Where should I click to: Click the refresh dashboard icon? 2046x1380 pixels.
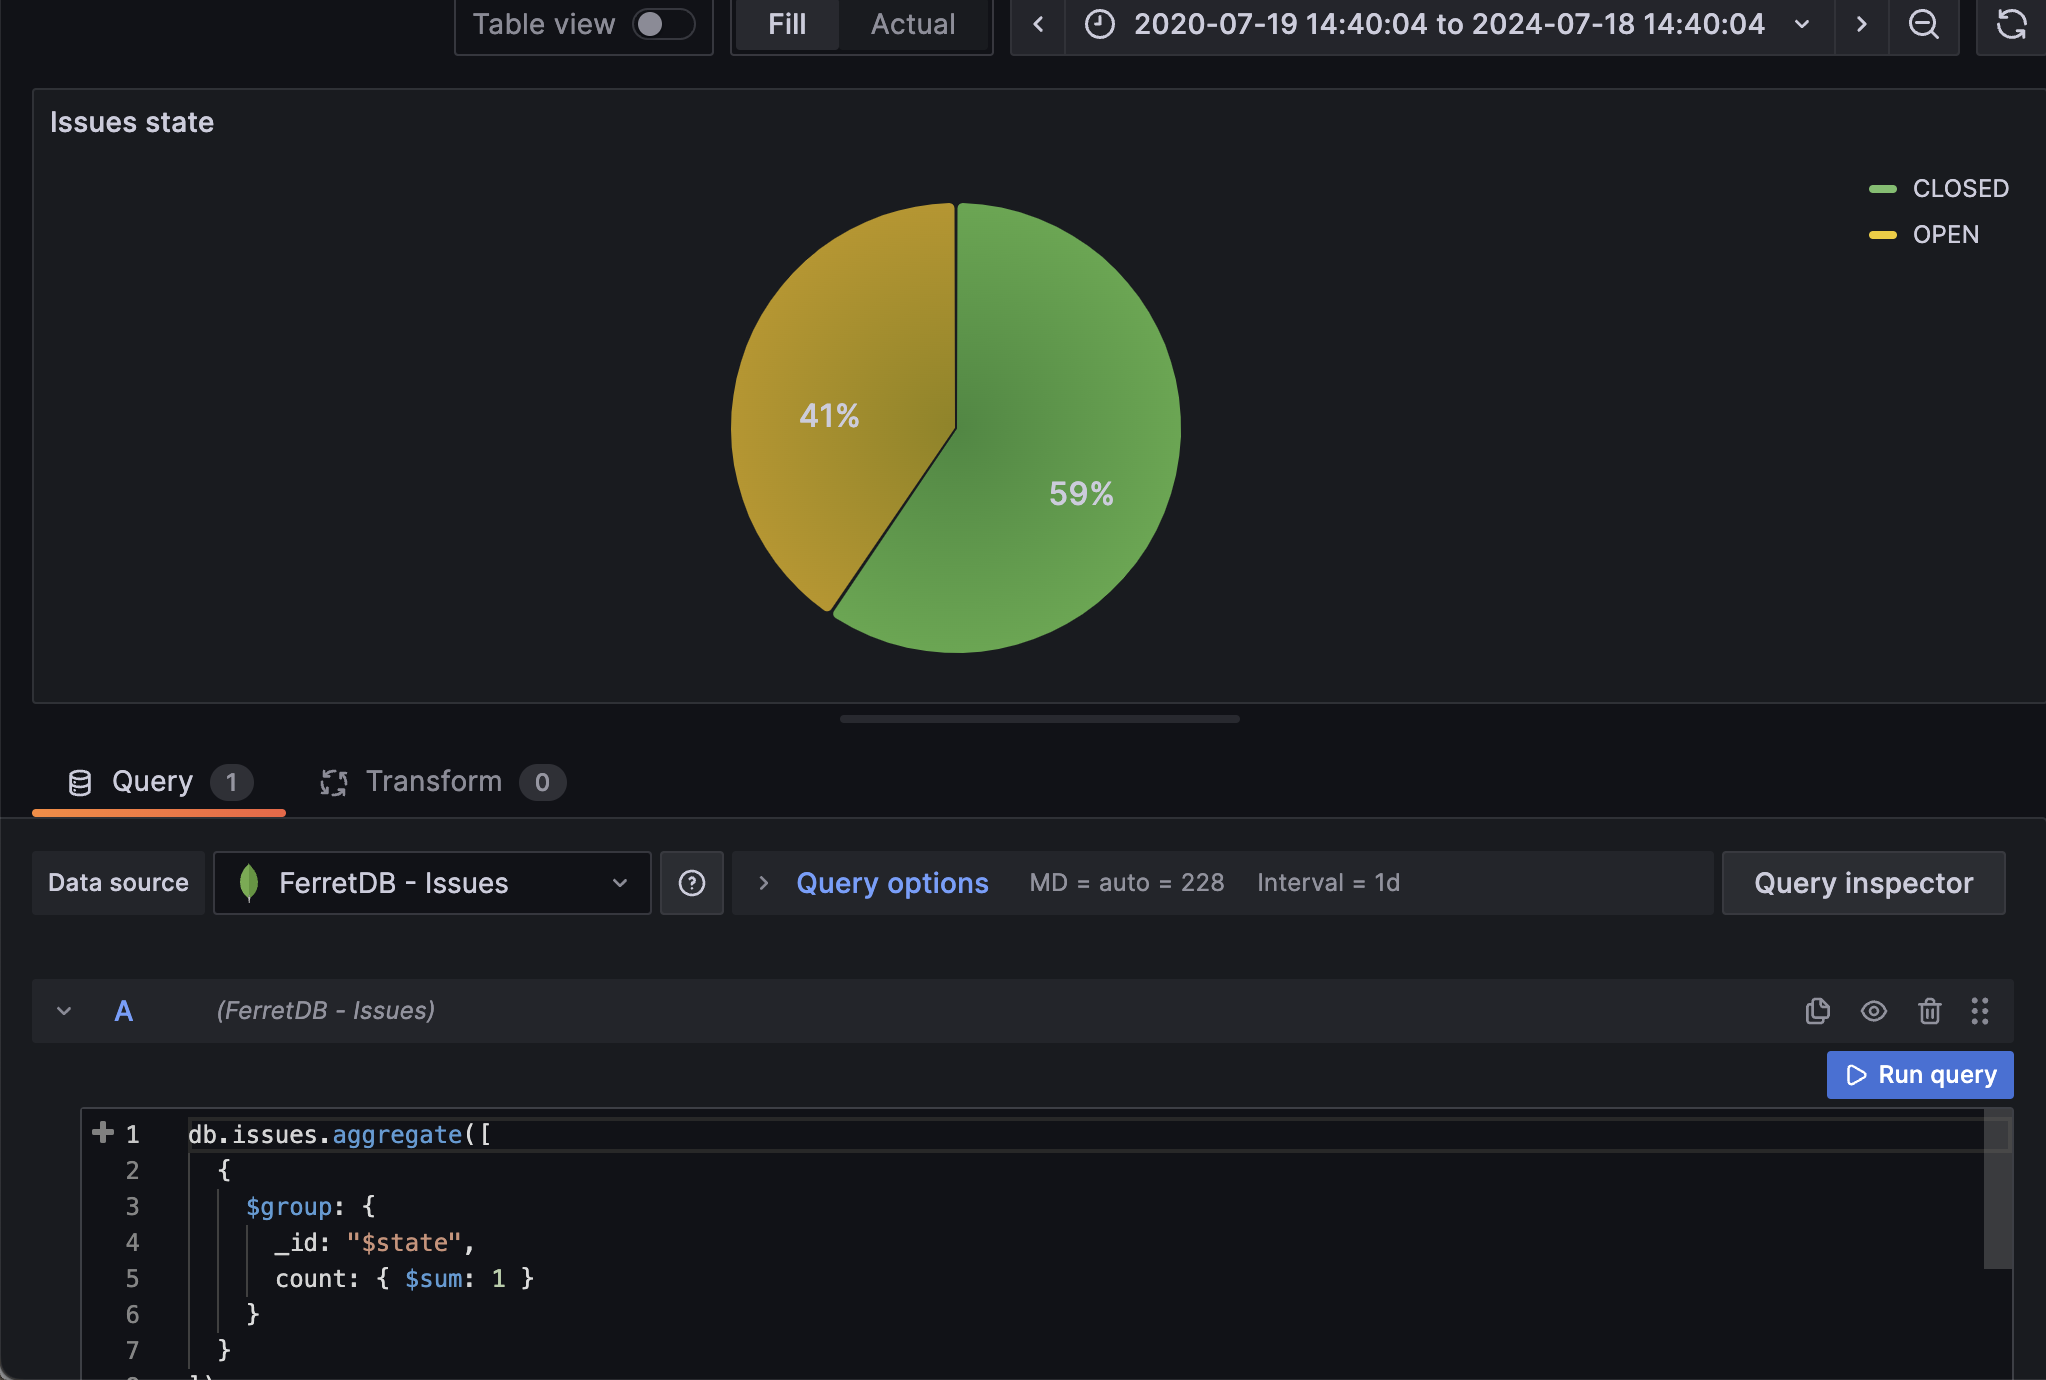point(2011,24)
